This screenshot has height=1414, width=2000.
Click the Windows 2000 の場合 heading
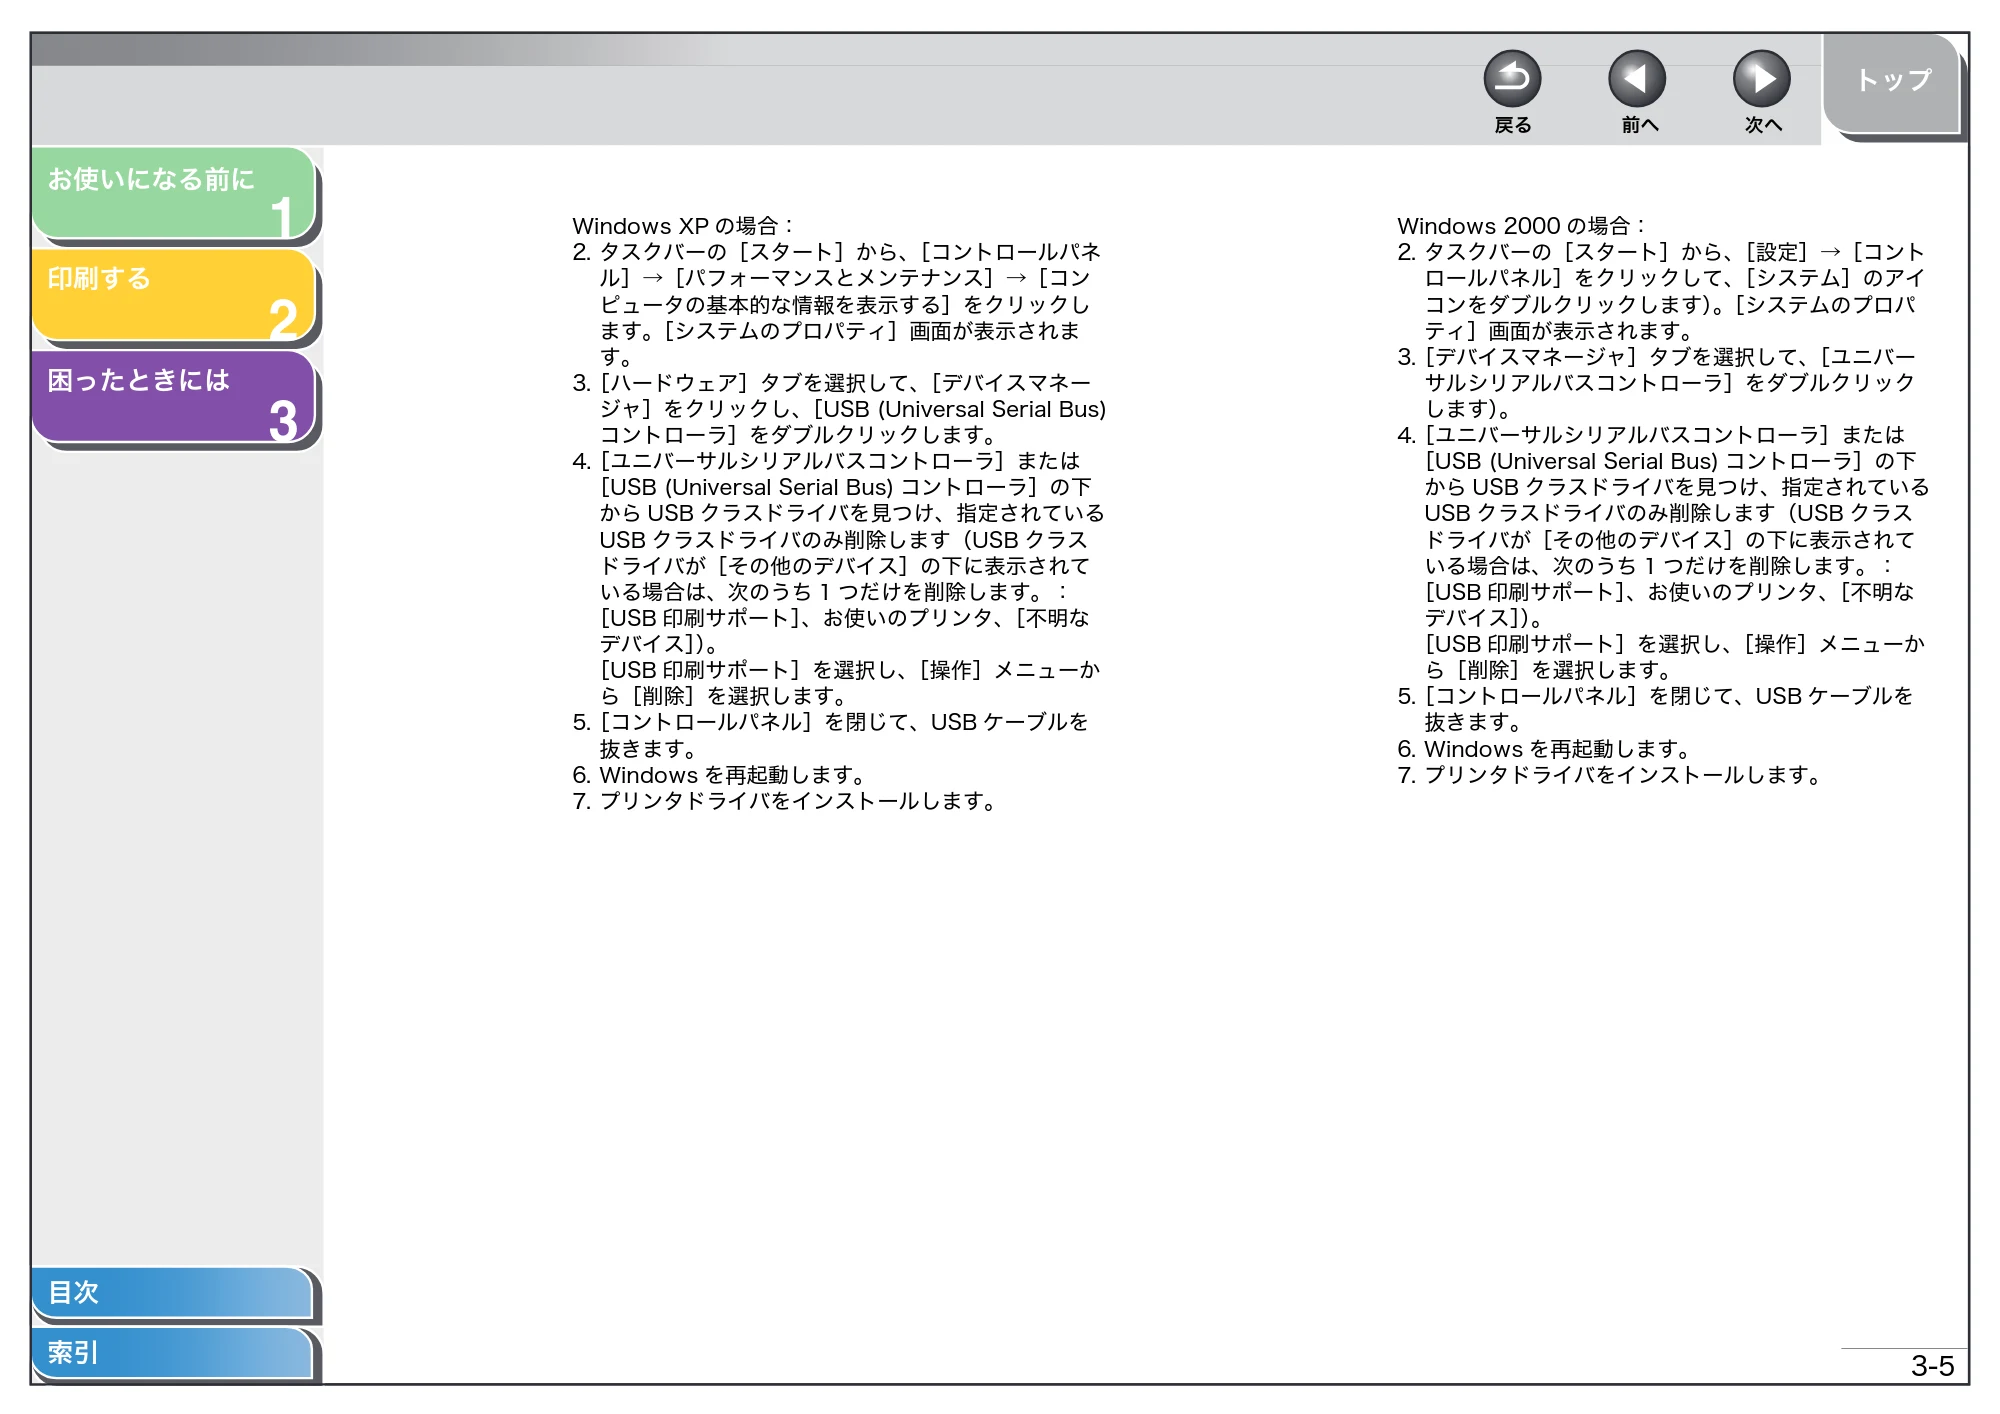coord(1520,226)
